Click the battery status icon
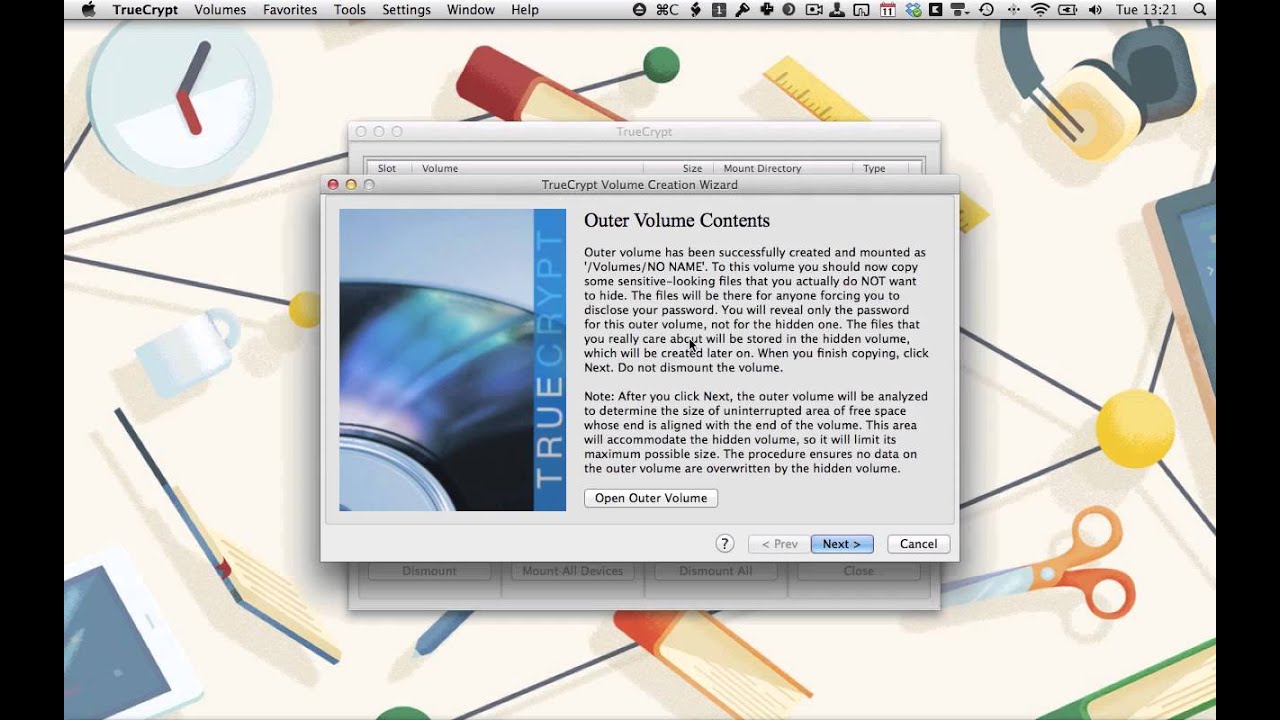Viewport: 1280px width, 720px height. 1068,10
